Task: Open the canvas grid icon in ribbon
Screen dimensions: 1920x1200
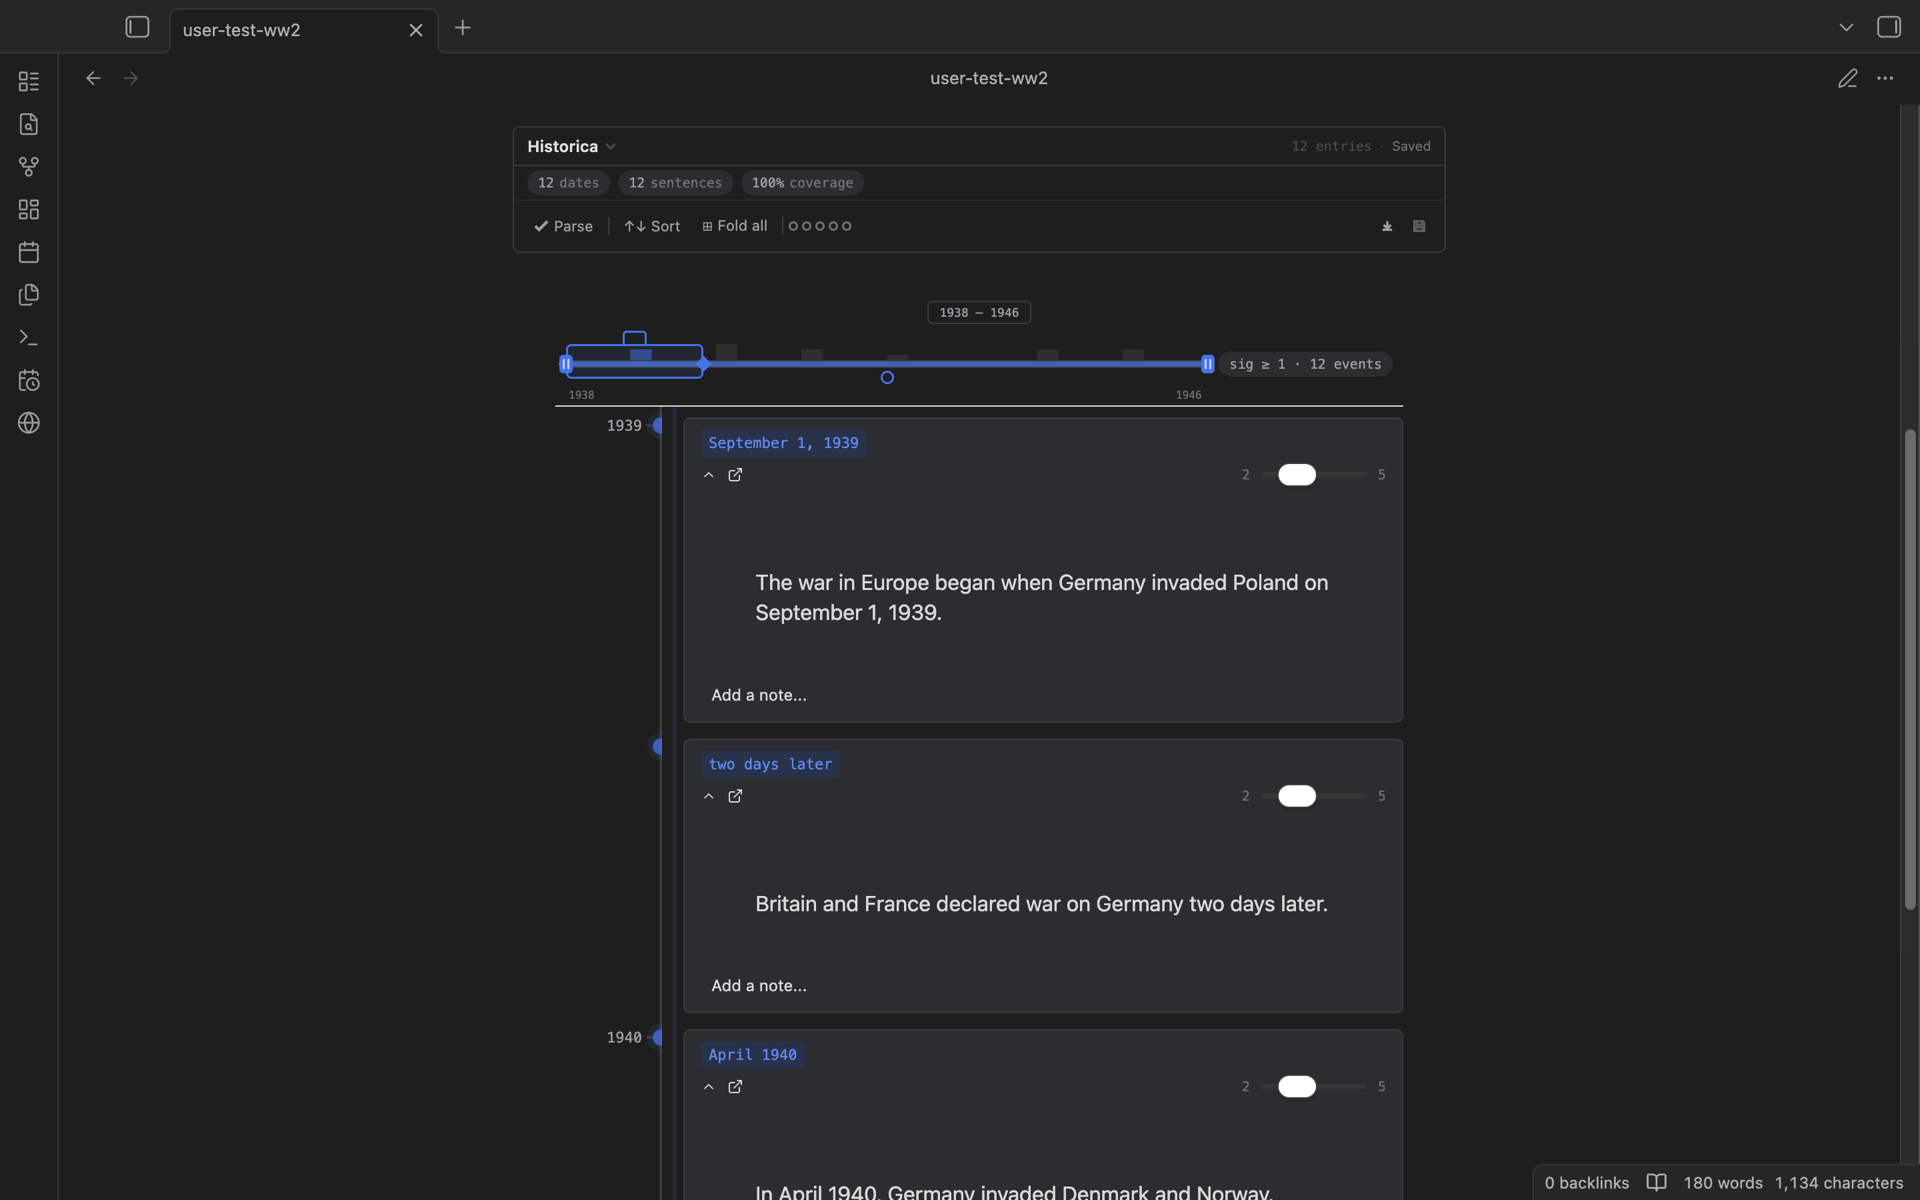Action: (29, 210)
